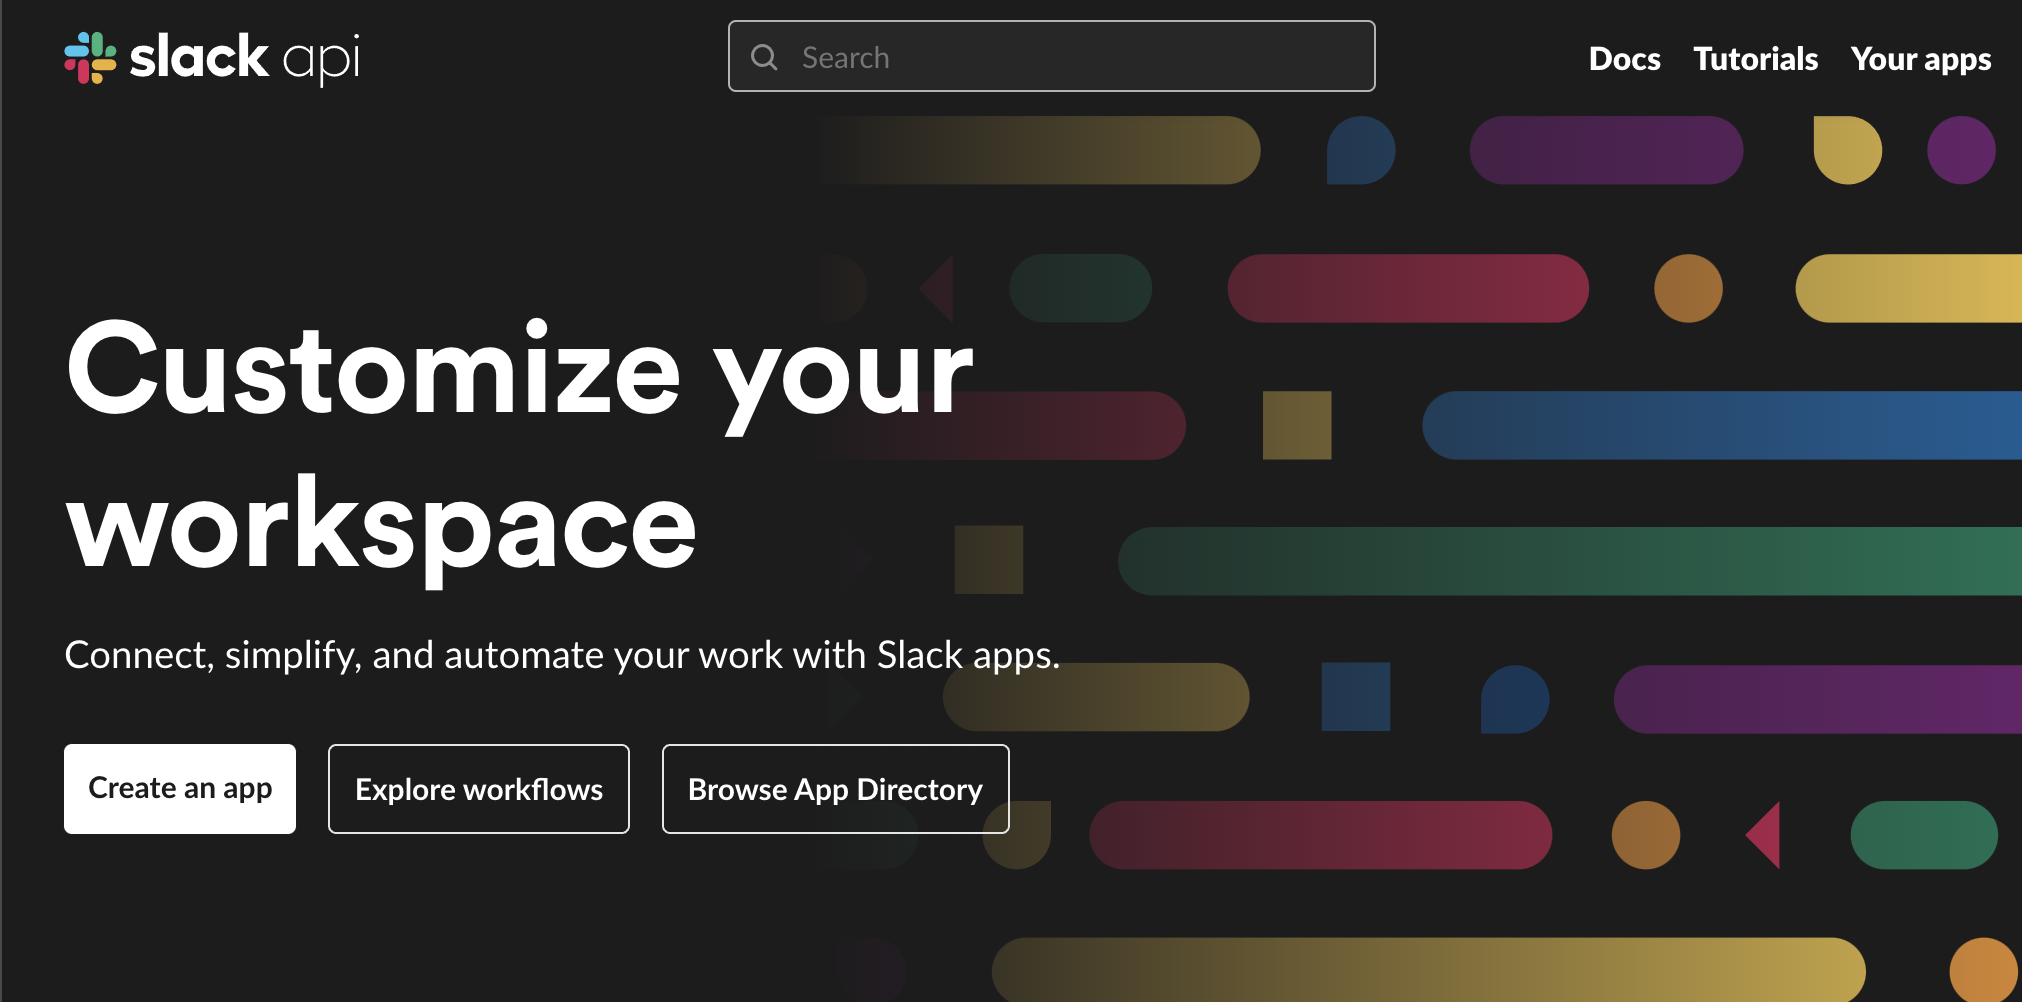Open the Tutorials menu
This screenshot has height=1002, width=2022.
[1755, 59]
